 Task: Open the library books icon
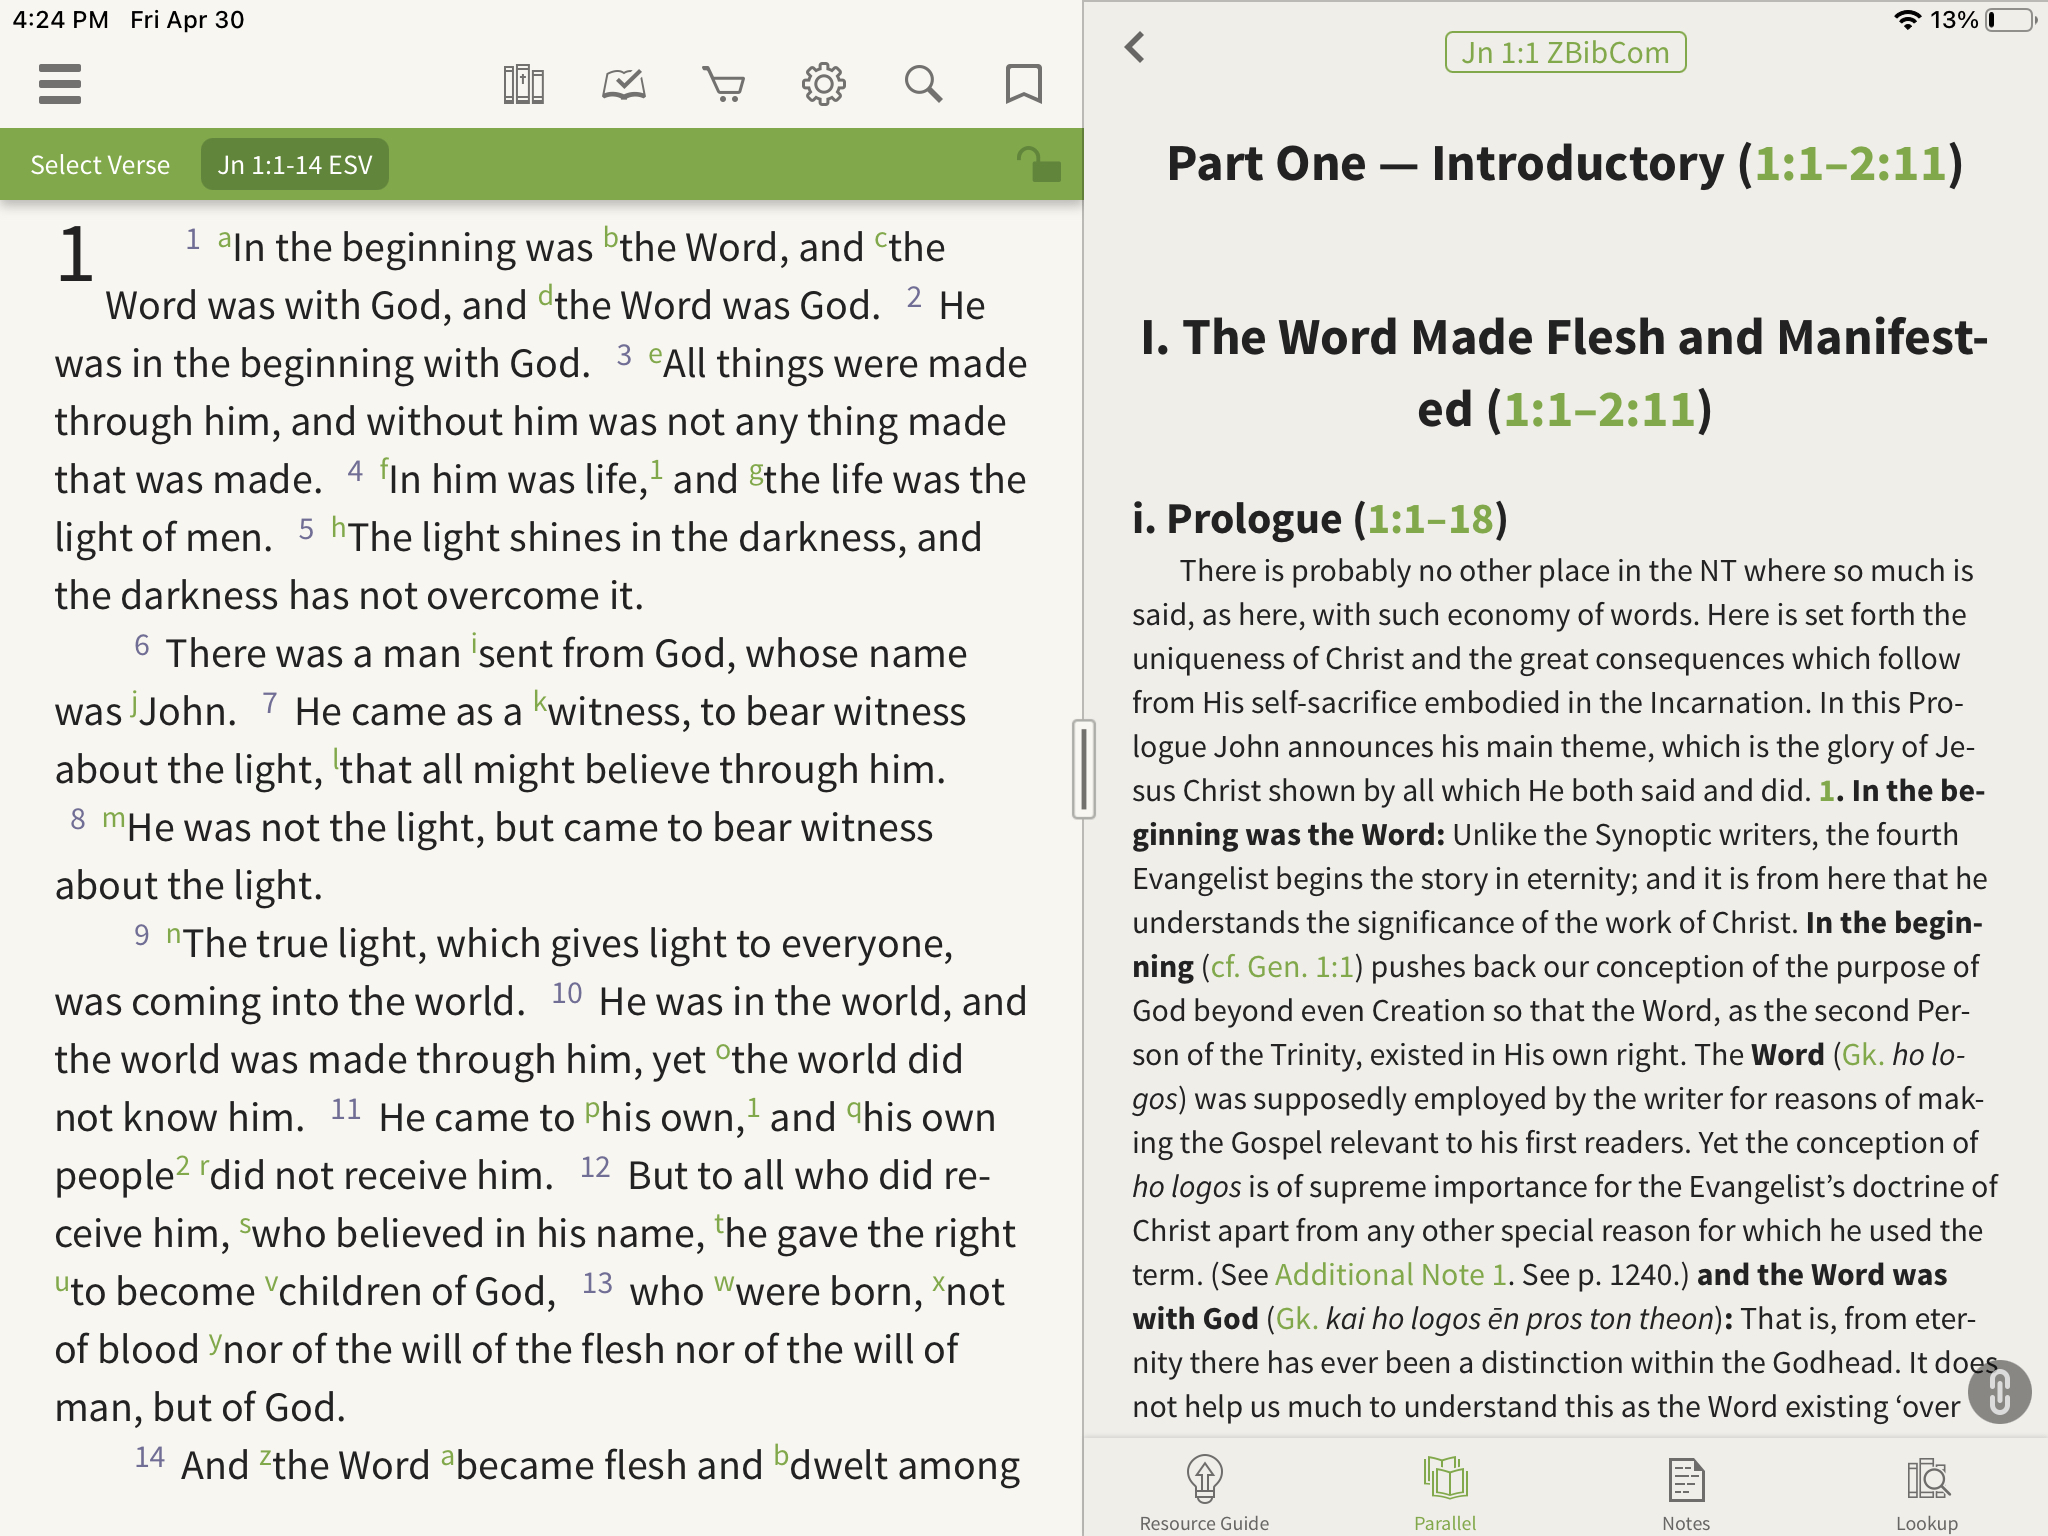coord(523,84)
